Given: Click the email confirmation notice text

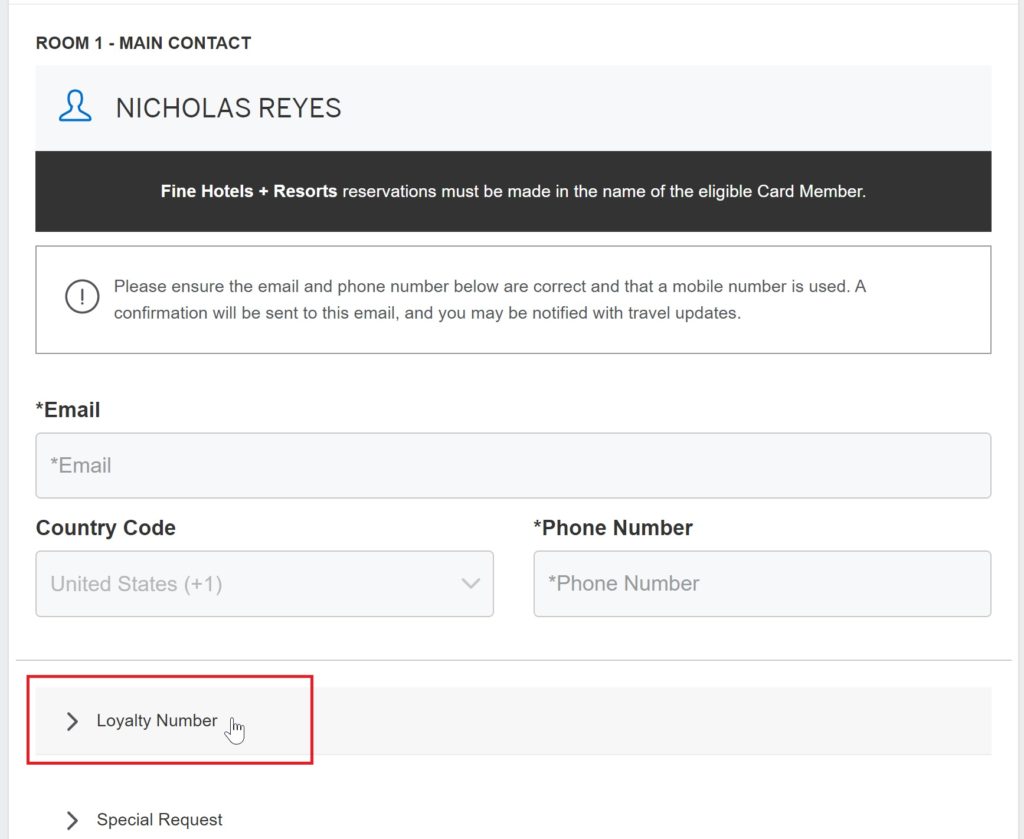Looking at the screenshot, I should point(490,300).
